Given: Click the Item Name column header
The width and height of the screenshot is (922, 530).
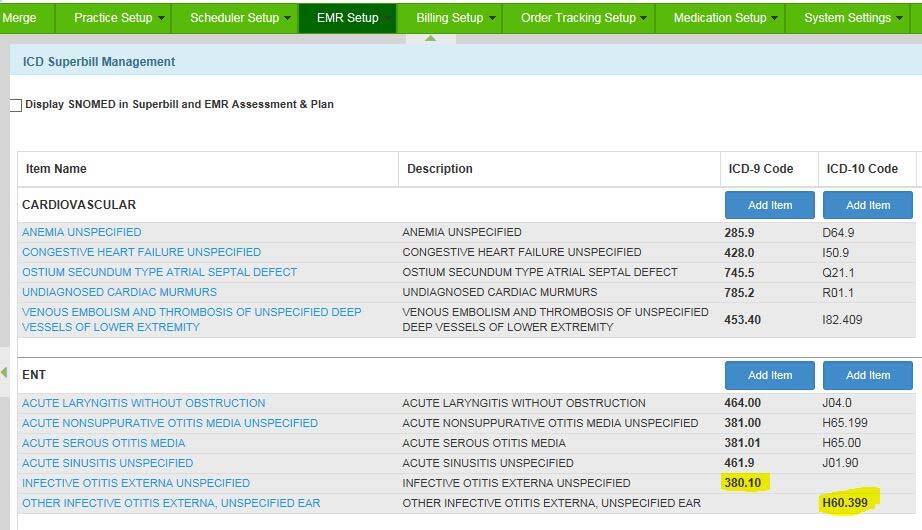Looking at the screenshot, I should (x=56, y=169).
